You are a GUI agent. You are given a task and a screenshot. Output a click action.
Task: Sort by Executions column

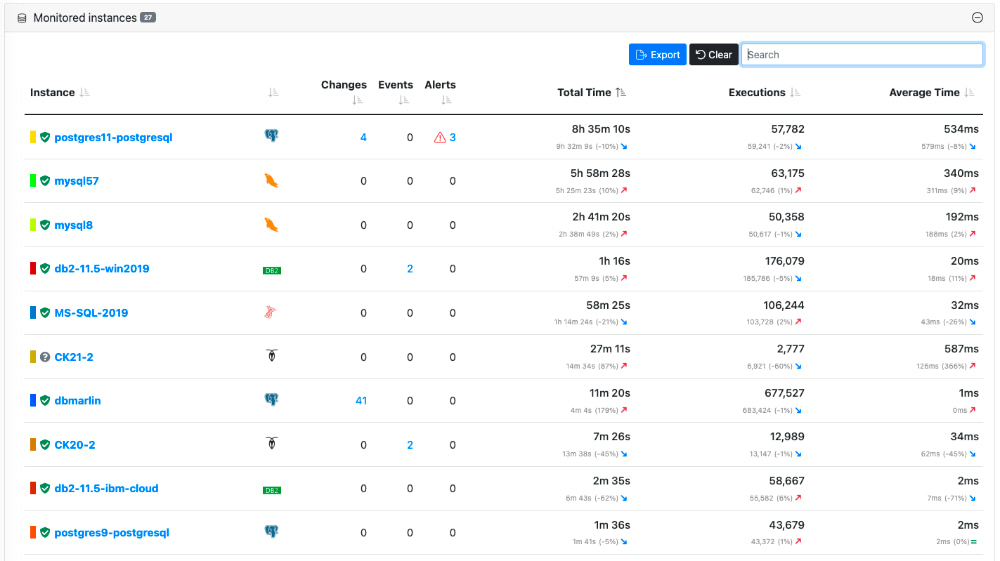(x=794, y=93)
